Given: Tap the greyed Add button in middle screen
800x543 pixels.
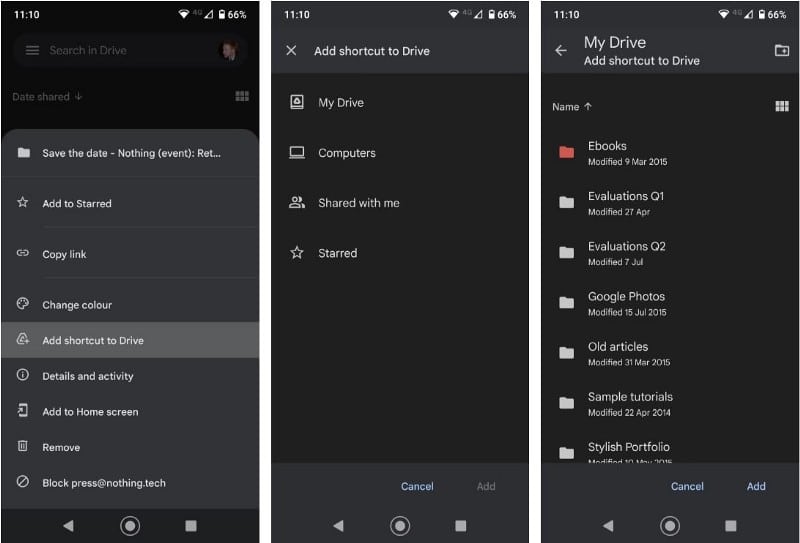Looking at the screenshot, I should pos(486,486).
